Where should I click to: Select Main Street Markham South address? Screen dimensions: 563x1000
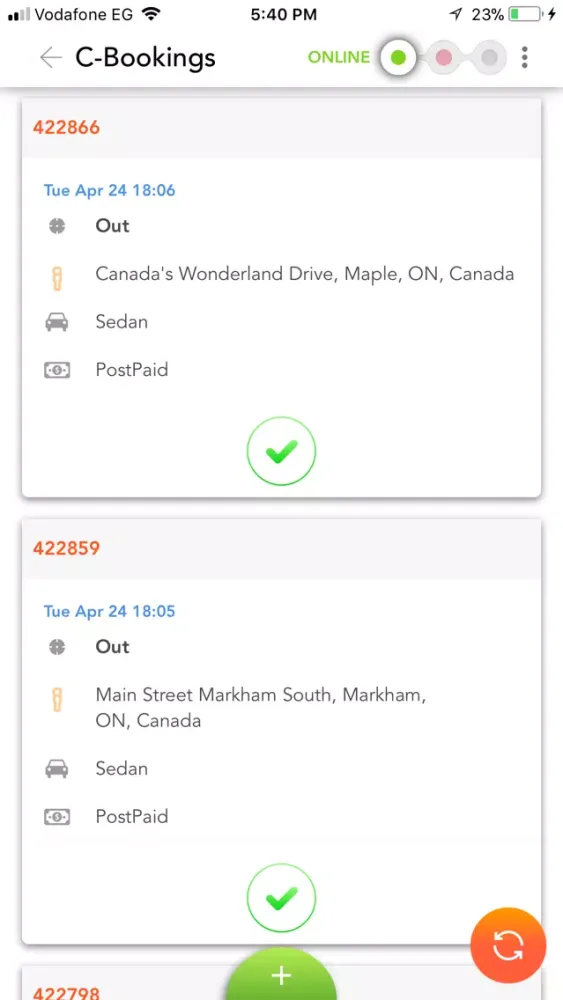(261, 707)
